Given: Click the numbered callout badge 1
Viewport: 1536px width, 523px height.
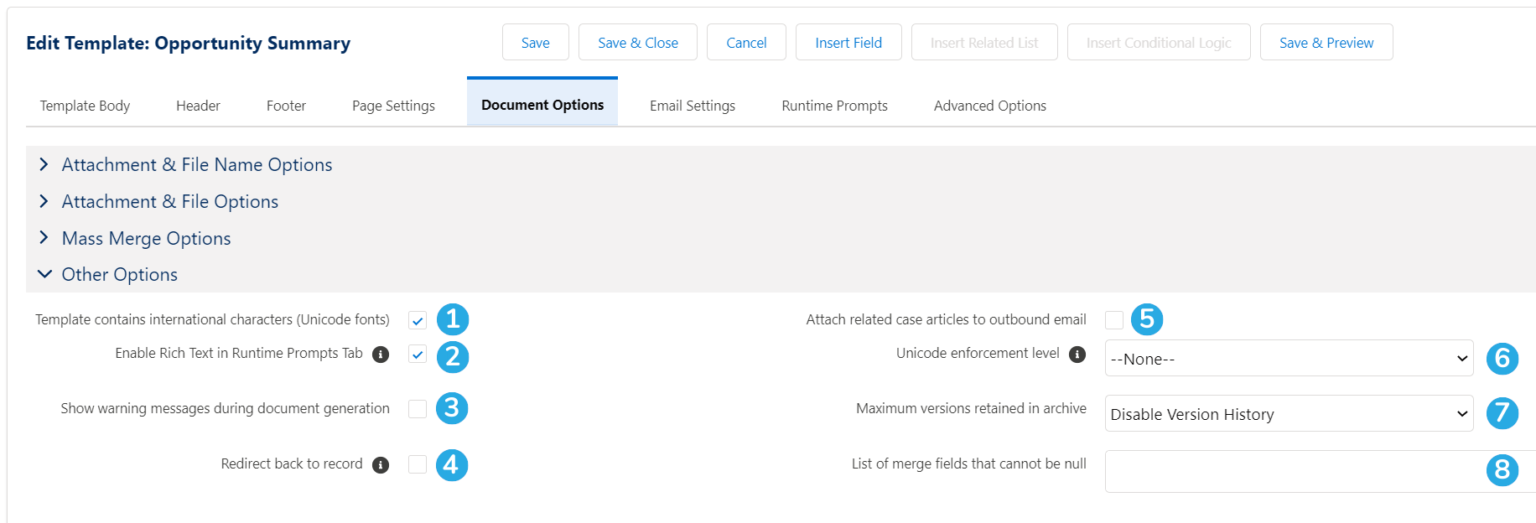Looking at the screenshot, I should 452,320.
